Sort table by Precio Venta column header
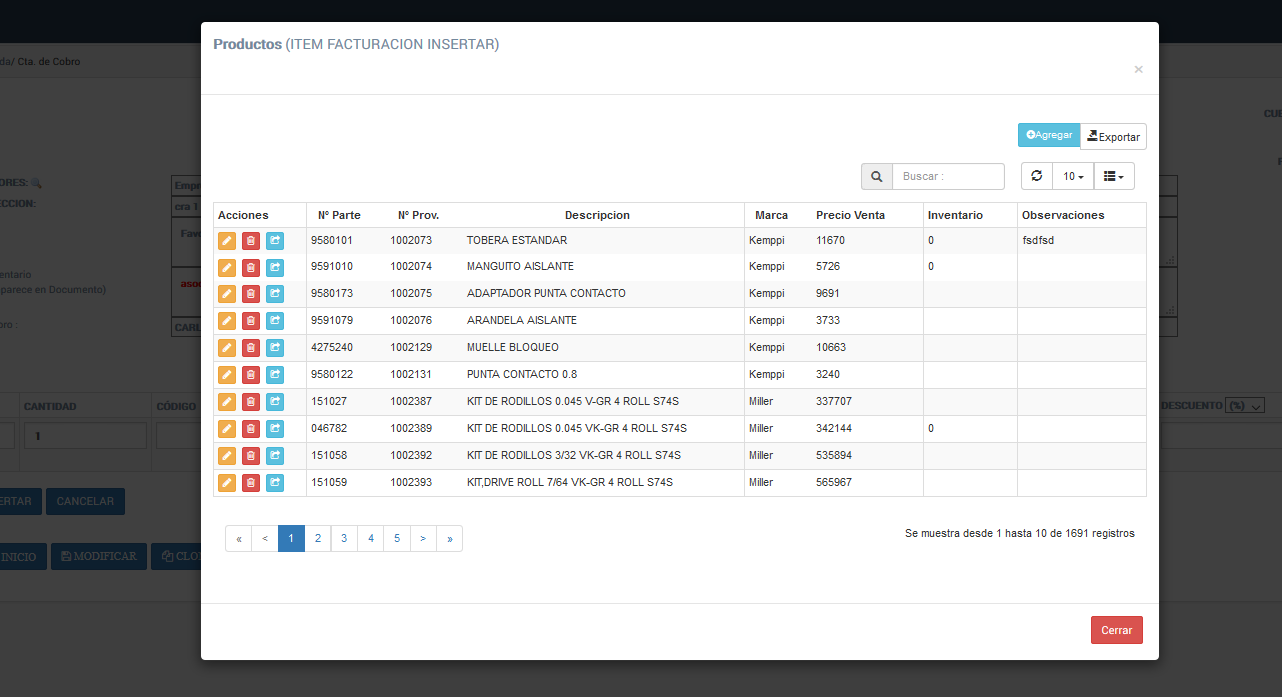1282x697 pixels. tap(849, 215)
